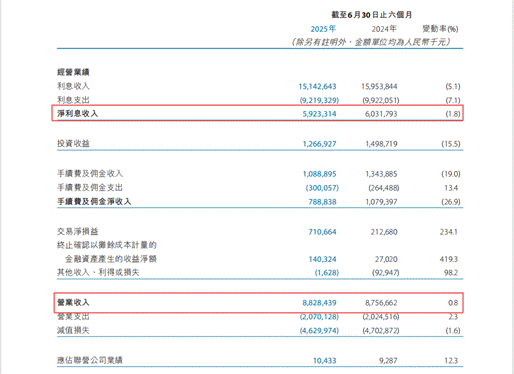Screen dimensions: 514x374
Task: Select the value (2,070,128)
Action: tap(319, 317)
